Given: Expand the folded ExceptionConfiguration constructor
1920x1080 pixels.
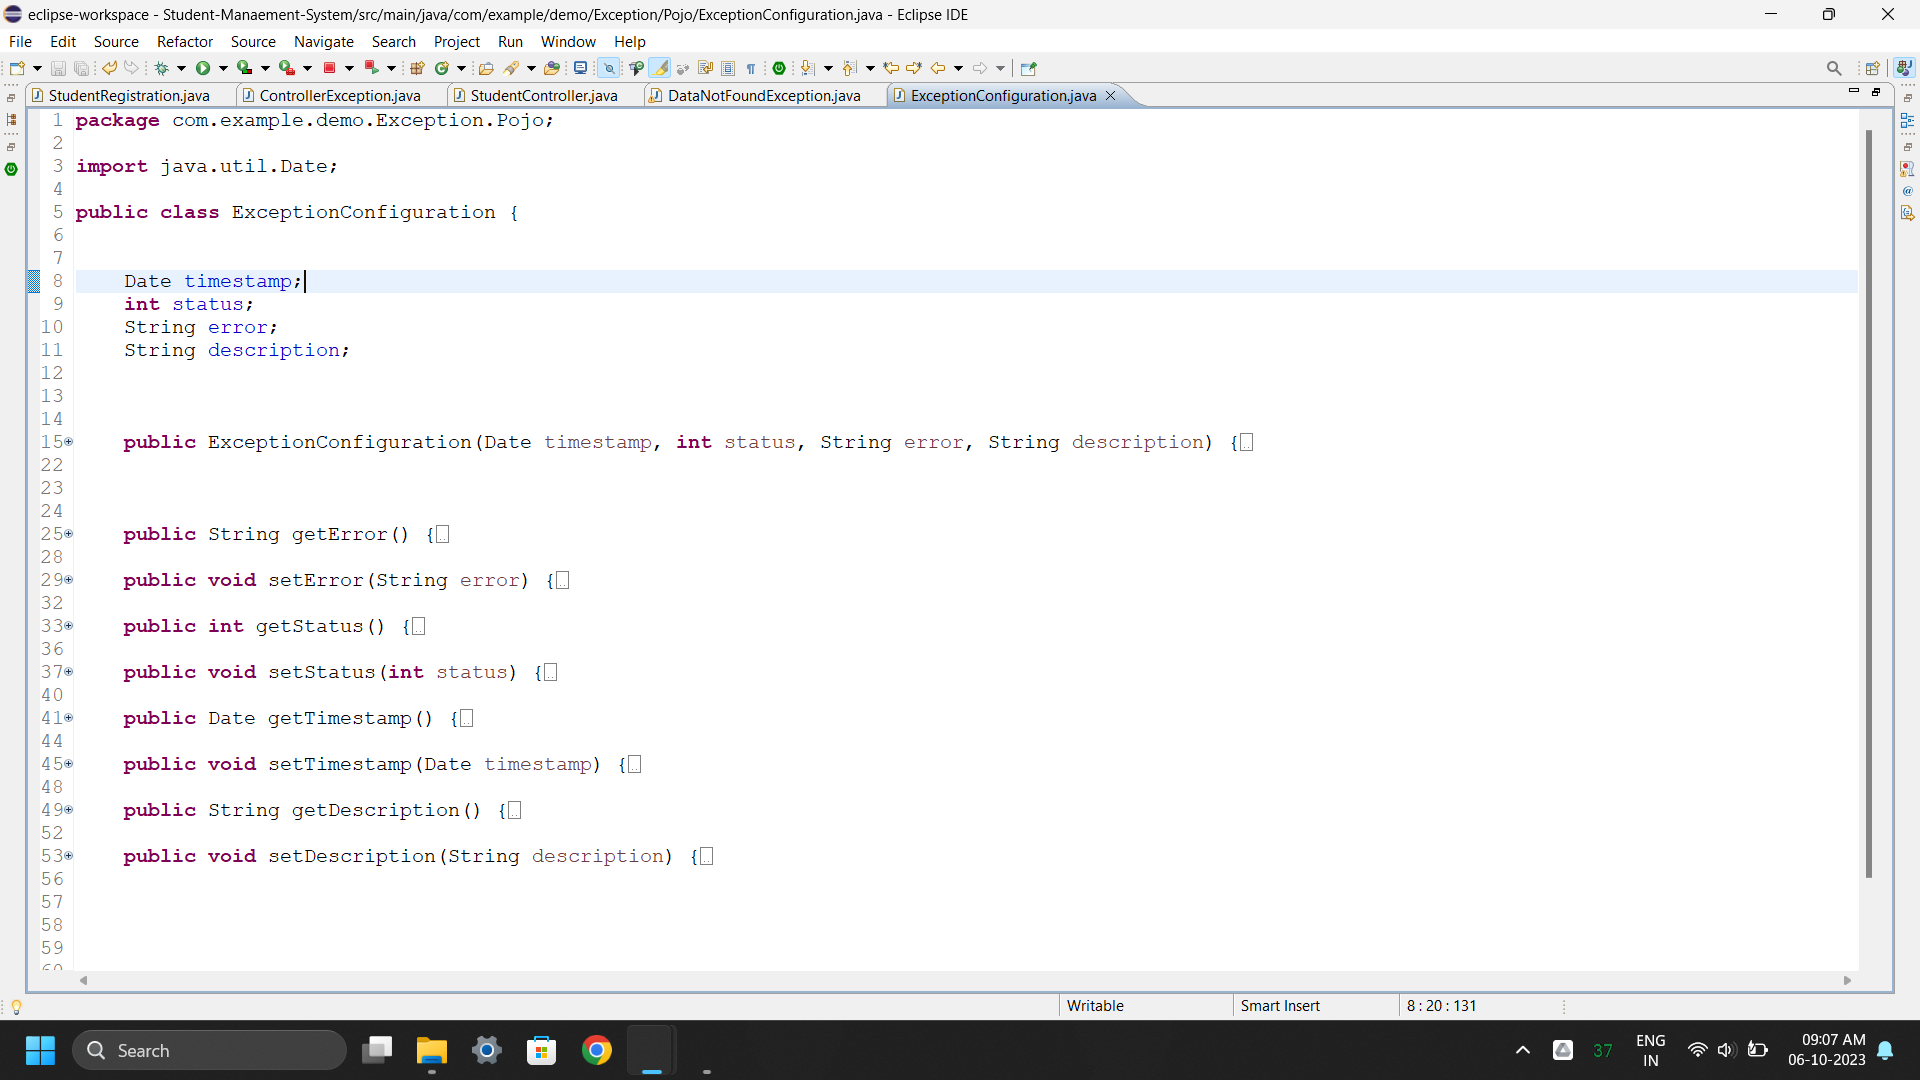Looking at the screenshot, I should [x=69, y=442].
